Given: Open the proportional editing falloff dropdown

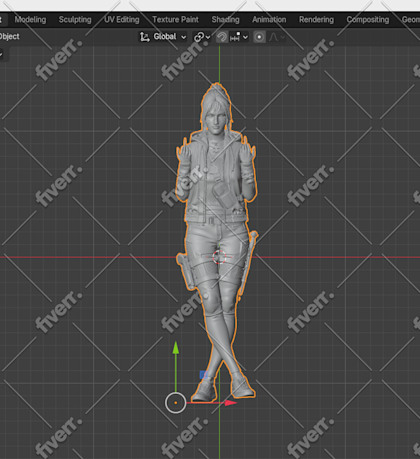Looking at the screenshot, I should point(276,37).
